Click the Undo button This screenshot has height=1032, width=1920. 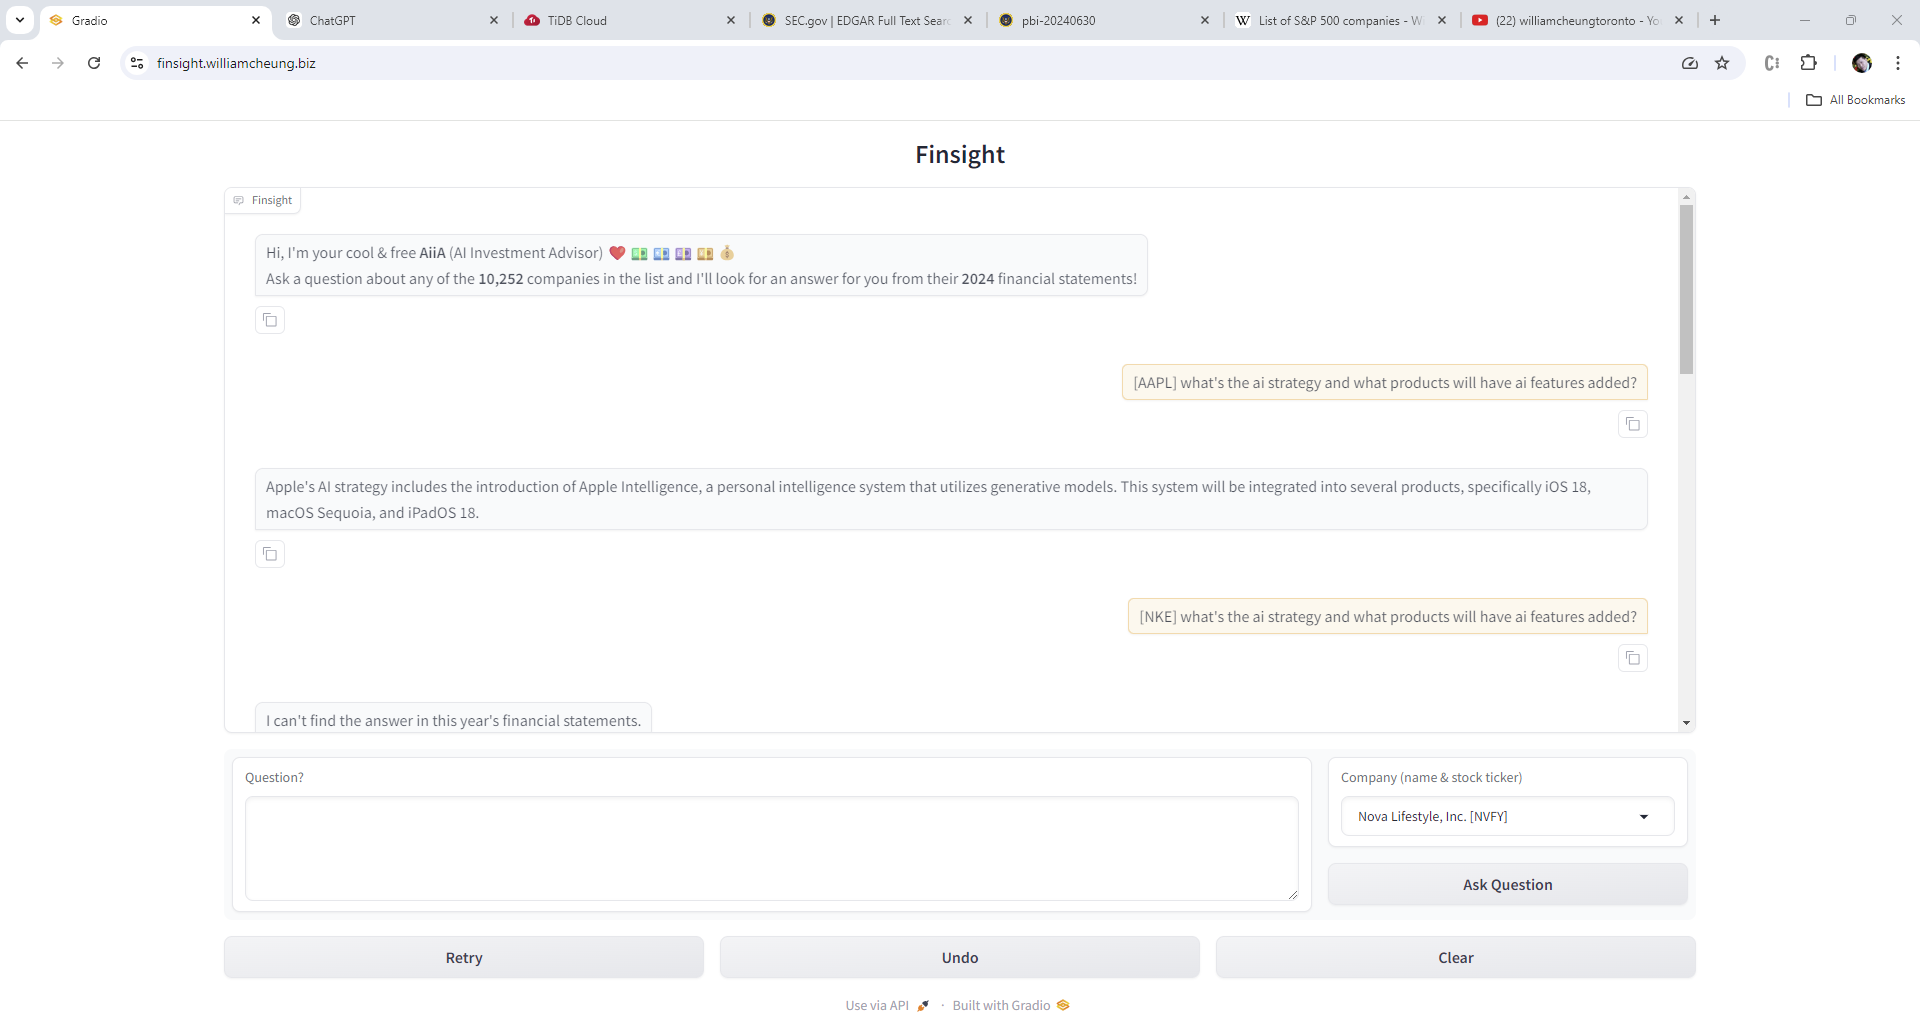click(x=960, y=957)
